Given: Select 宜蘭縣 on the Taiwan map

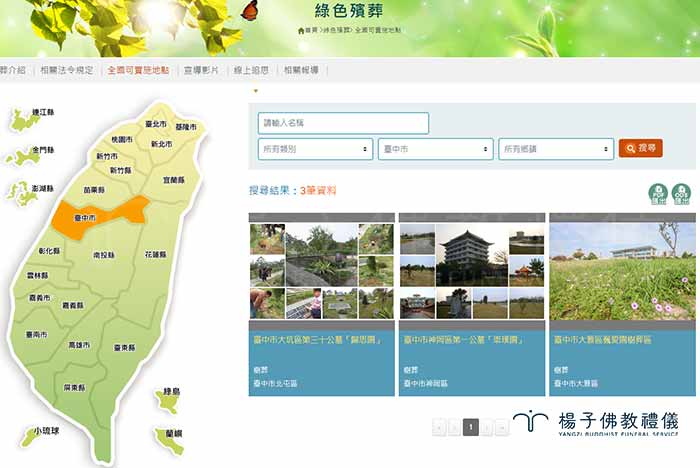Looking at the screenshot, I should tap(174, 180).
